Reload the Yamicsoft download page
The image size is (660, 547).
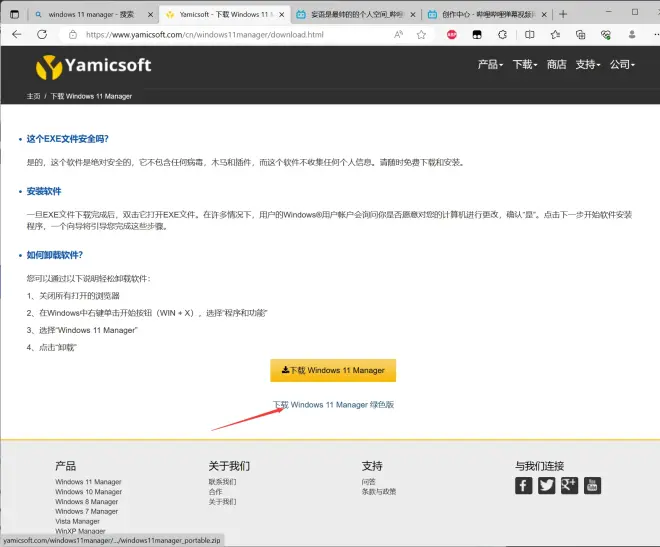pyautogui.click(x=42, y=35)
